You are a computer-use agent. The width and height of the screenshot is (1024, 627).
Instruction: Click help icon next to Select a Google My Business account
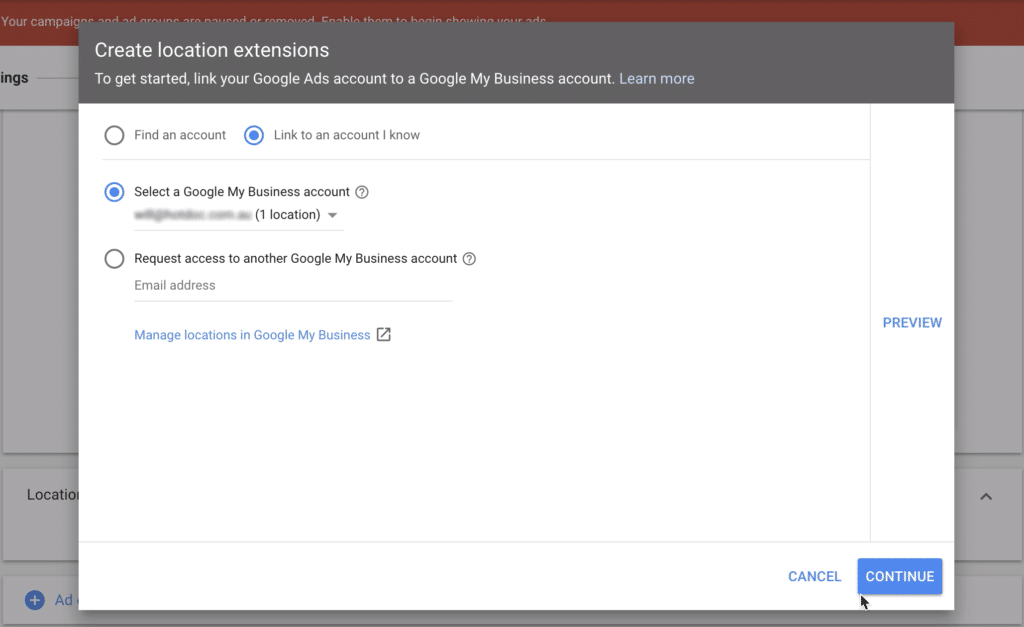click(362, 192)
